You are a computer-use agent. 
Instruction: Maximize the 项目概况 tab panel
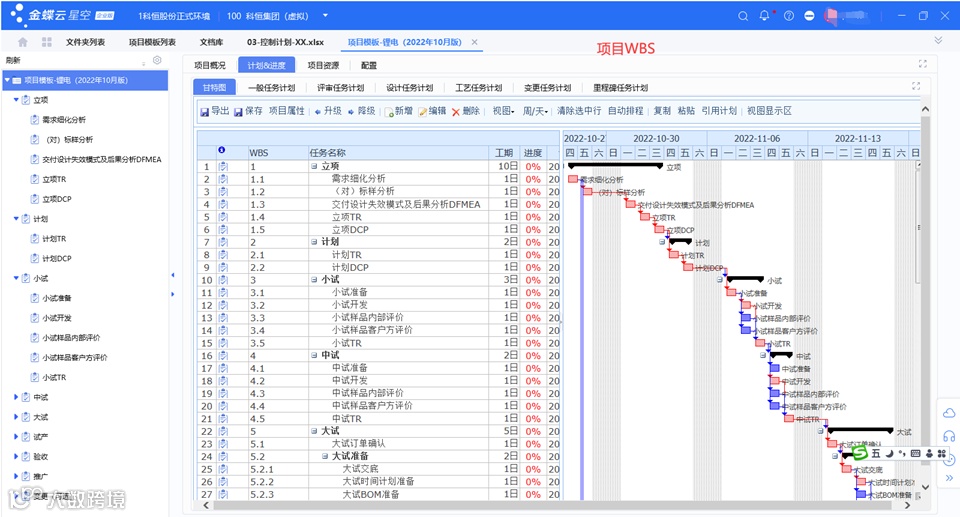coord(923,64)
